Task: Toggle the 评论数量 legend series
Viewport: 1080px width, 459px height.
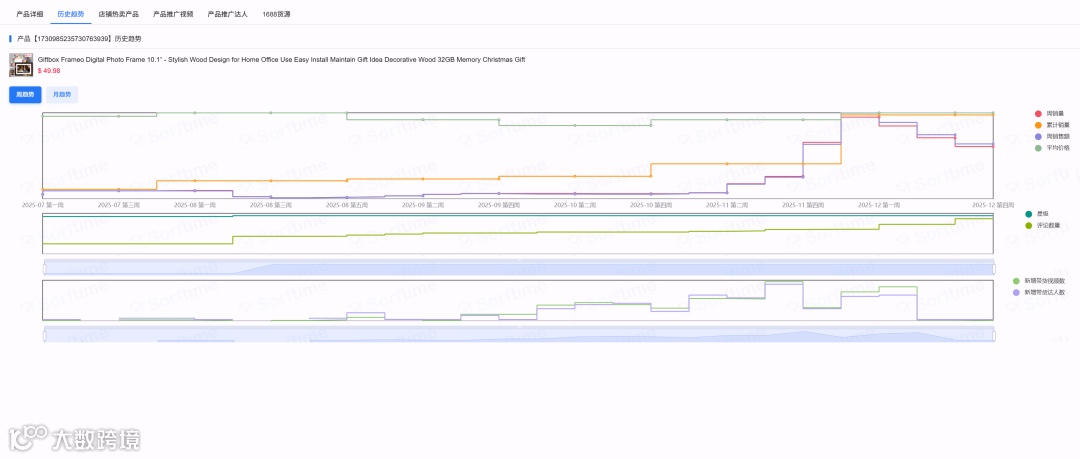Action: [1045, 225]
